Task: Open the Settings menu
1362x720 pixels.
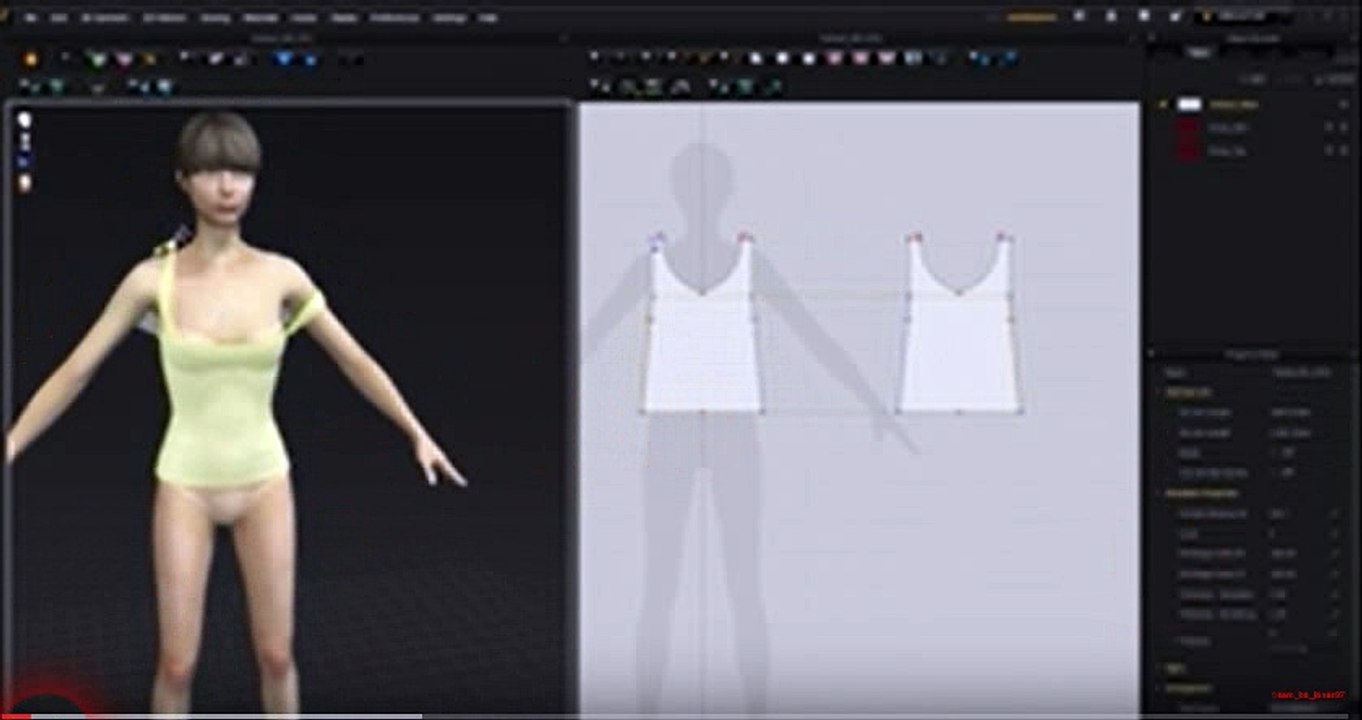Action: 449,18
